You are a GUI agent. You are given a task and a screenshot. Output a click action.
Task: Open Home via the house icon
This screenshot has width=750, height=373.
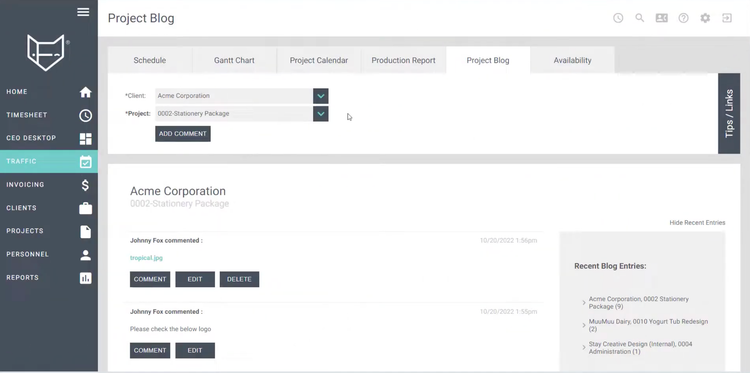(x=86, y=92)
